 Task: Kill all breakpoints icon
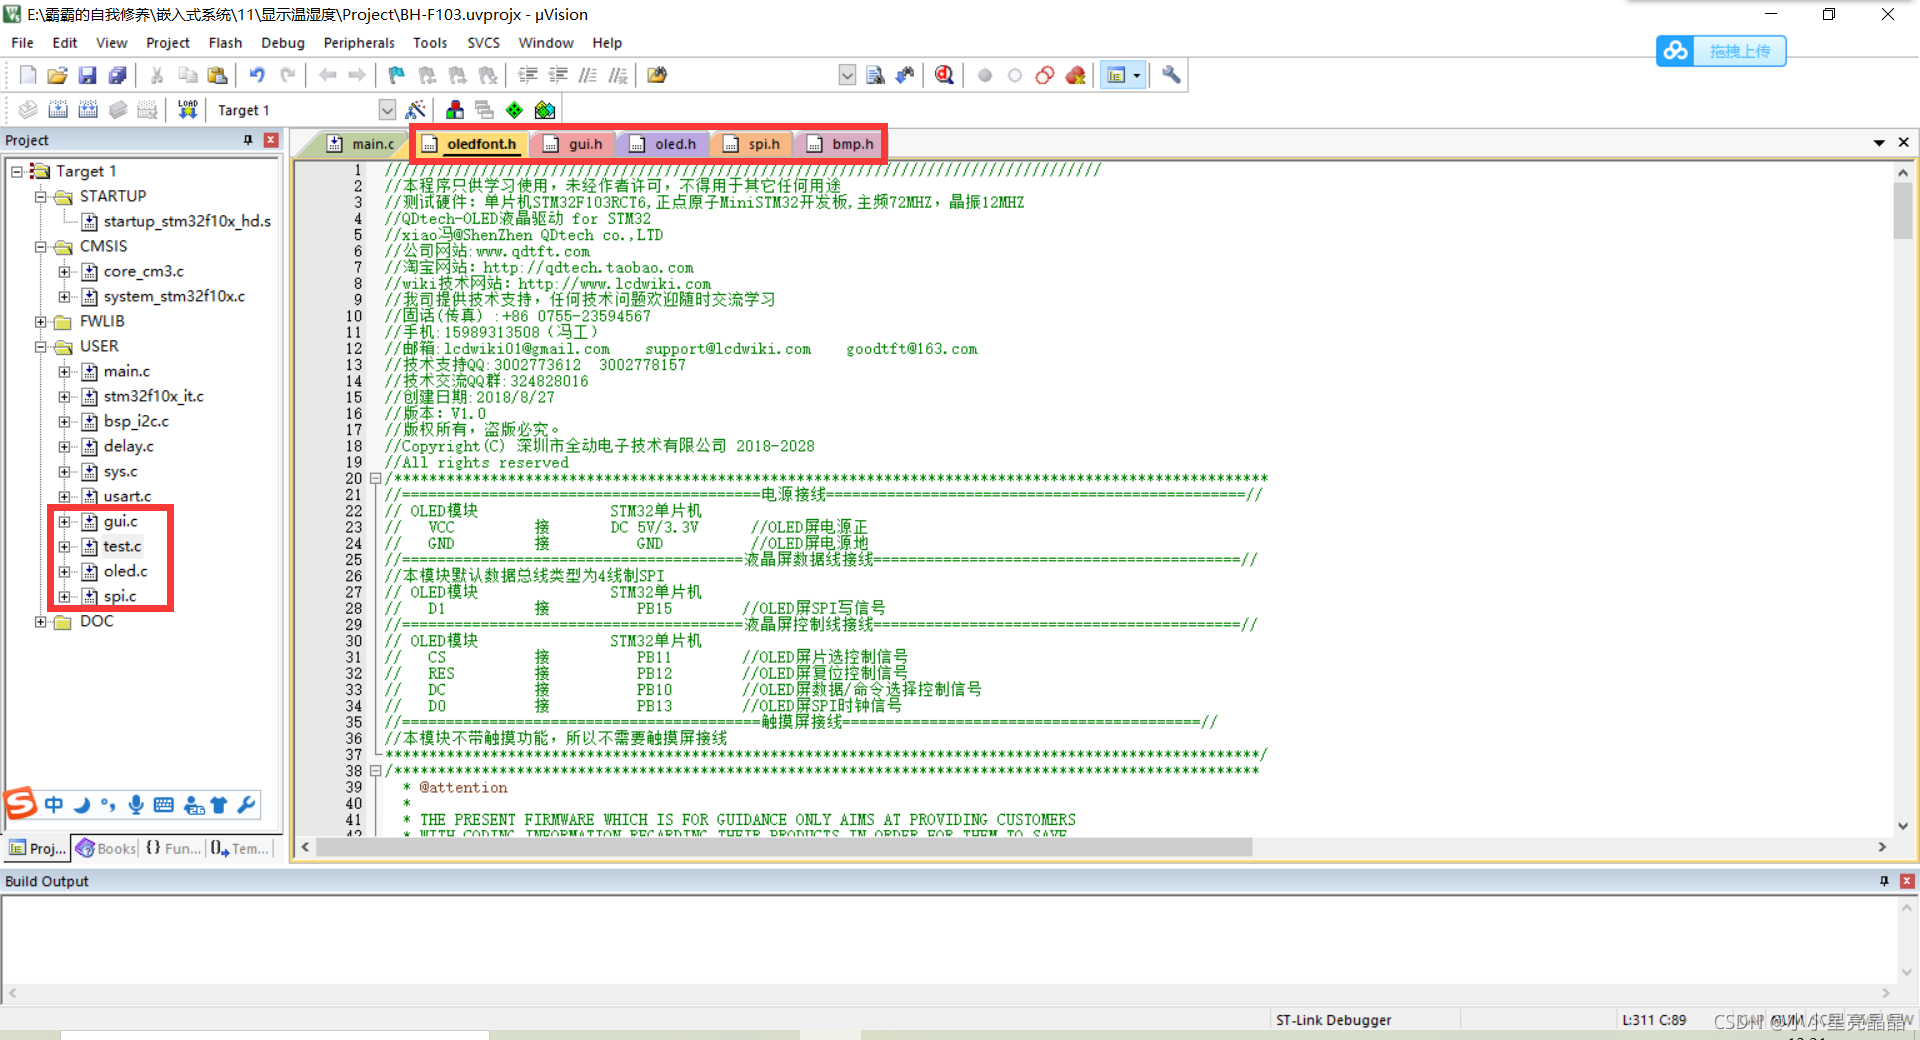(1076, 75)
